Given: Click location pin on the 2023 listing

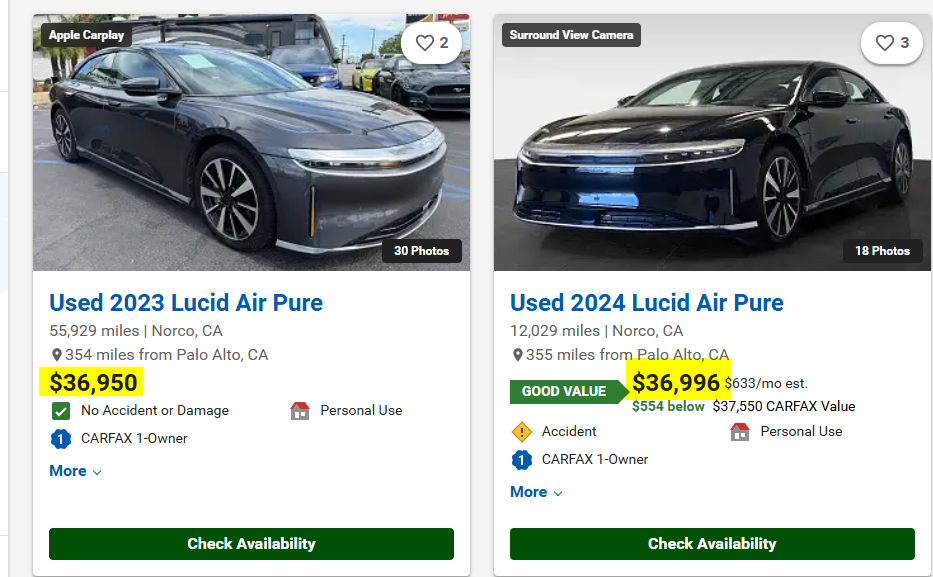Looking at the screenshot, I should click(56, 355).
